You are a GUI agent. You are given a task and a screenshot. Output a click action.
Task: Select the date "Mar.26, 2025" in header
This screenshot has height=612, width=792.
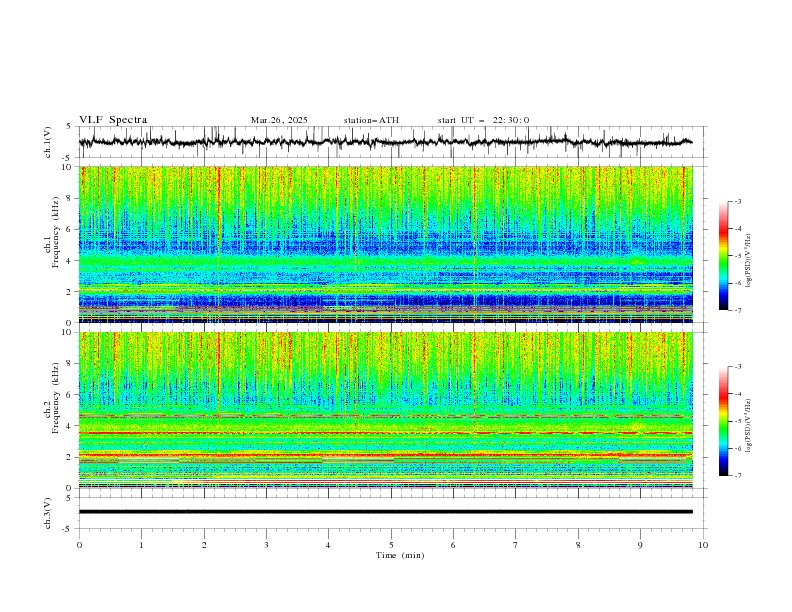tap(279, 120)
